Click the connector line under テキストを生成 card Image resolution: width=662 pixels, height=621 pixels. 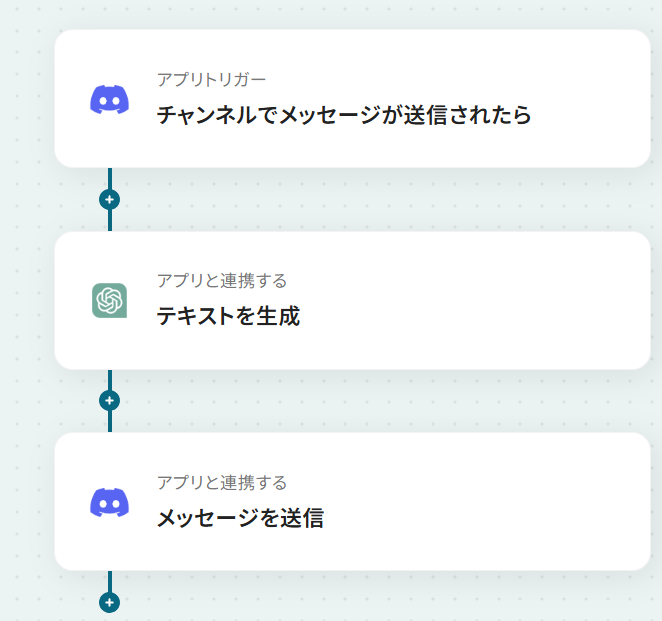click(110, 380)
